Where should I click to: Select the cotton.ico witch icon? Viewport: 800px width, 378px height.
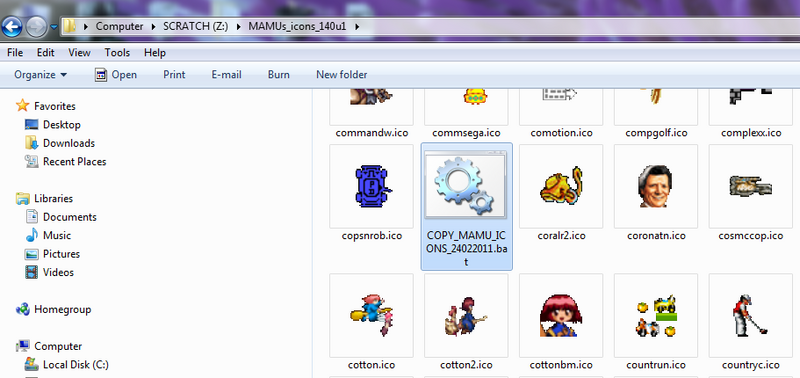(372, 315)
